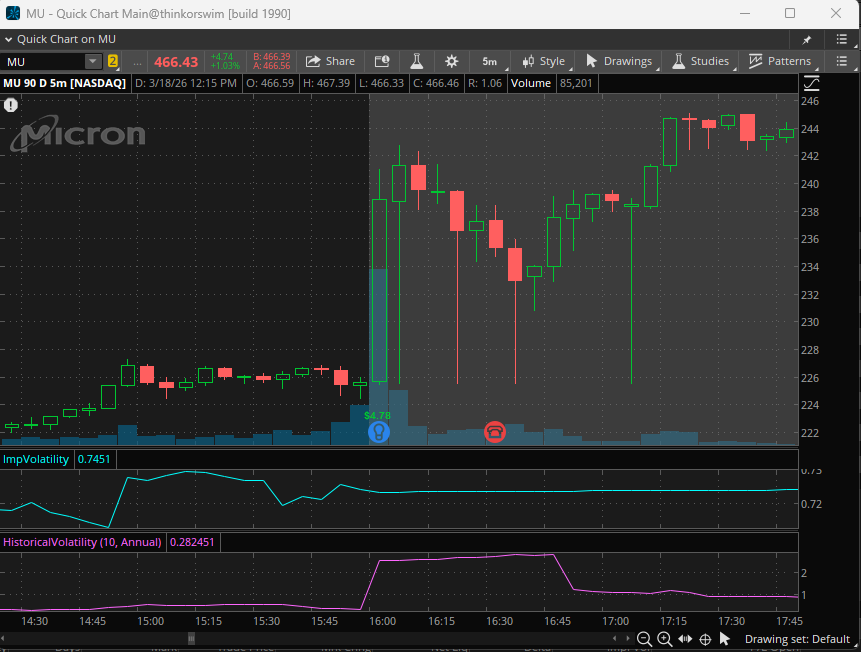
Task: Click the yellow link number 2 badge
Action: point(113,61)
